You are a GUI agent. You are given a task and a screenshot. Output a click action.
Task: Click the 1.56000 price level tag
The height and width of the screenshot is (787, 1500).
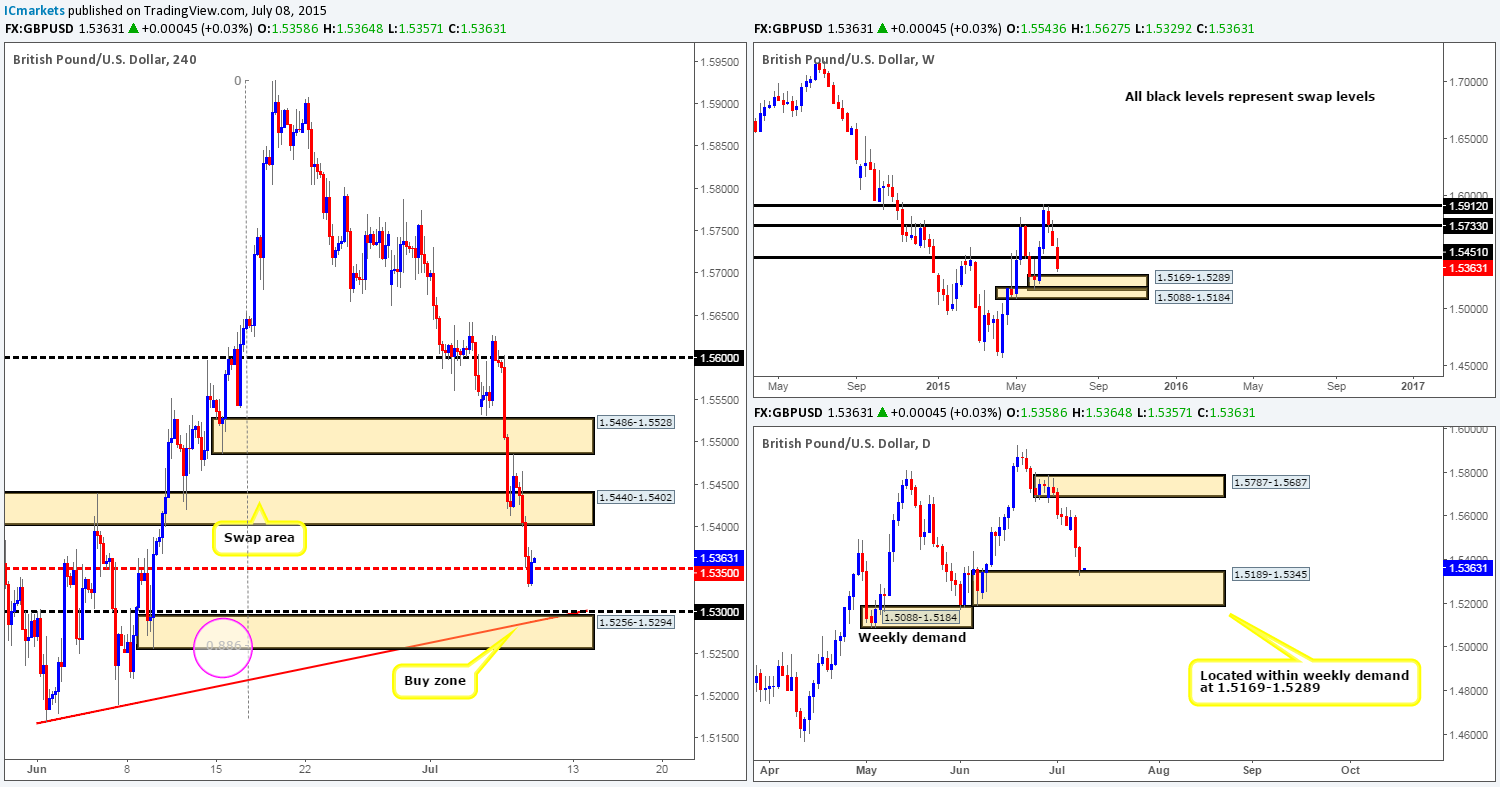pyautogui.click(x=721, y=357)
